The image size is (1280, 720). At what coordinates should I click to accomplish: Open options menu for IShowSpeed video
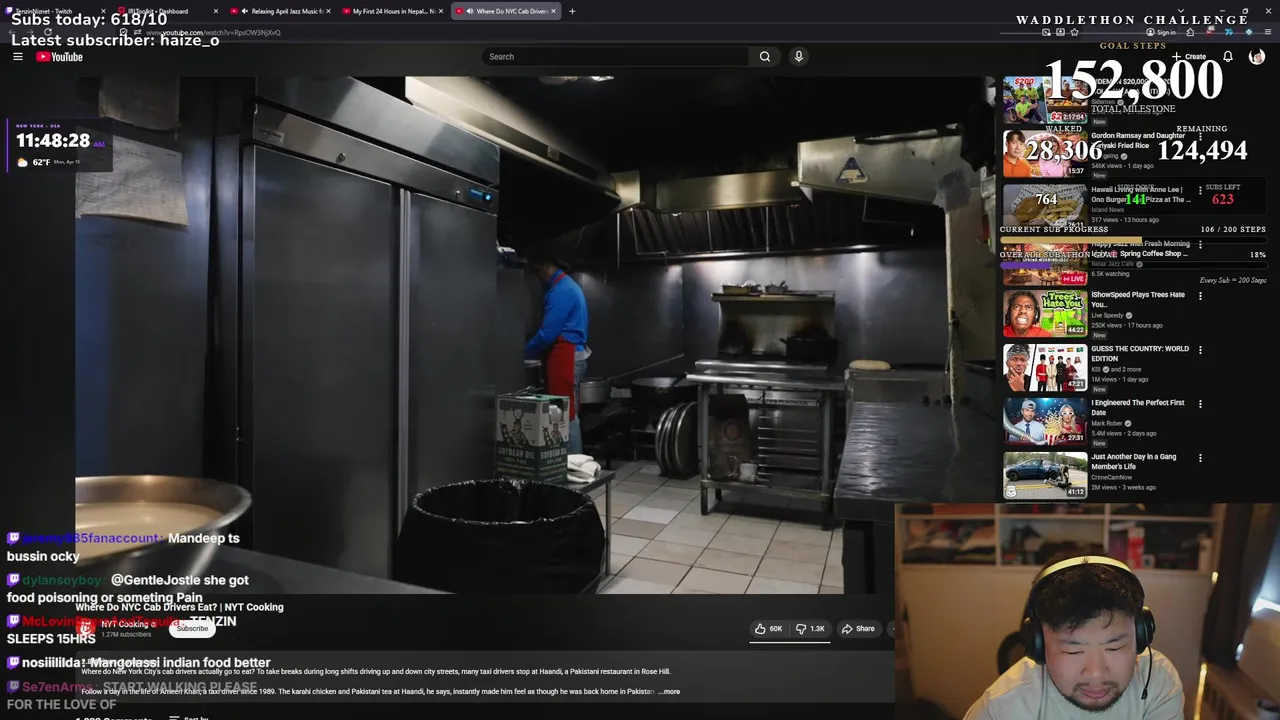1200,296
